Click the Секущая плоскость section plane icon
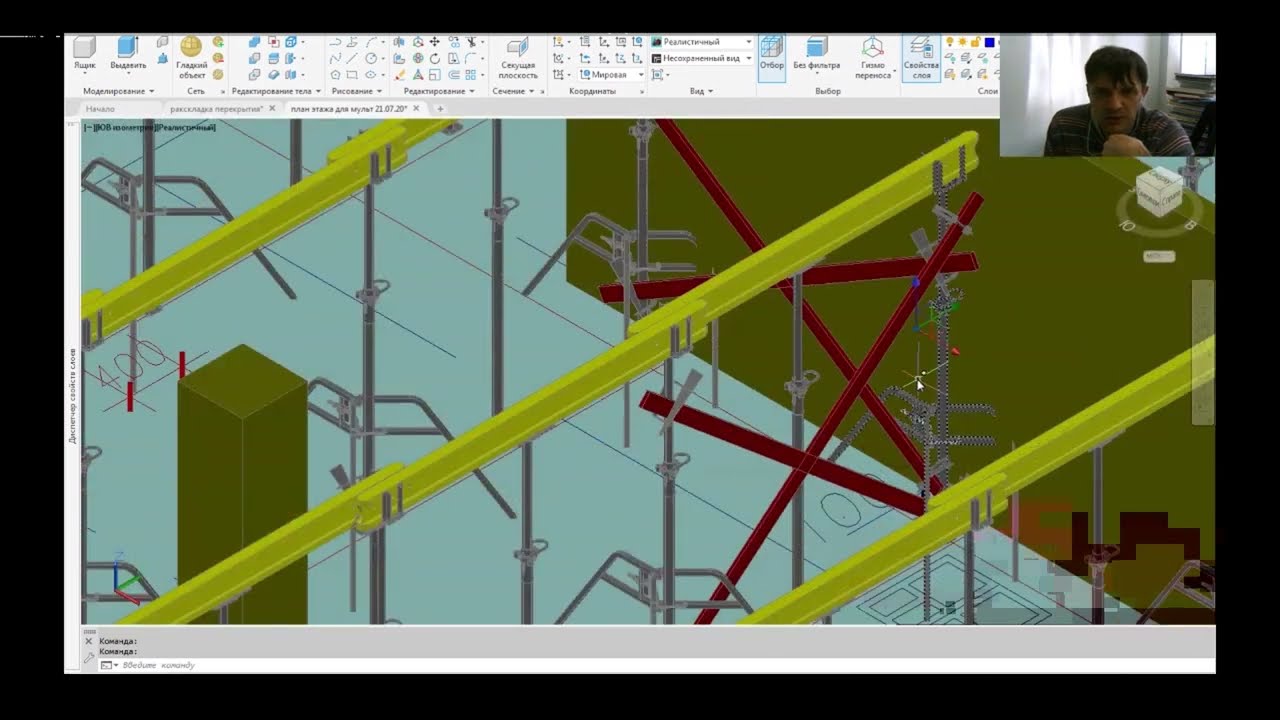The height and width of the screenshot is (720, 1280). pos(517,58)
